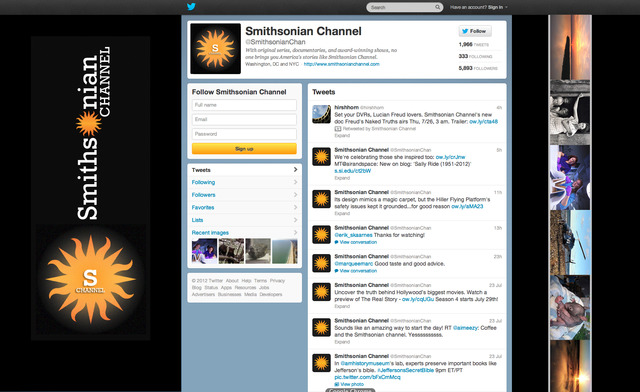640x392 pixels.
Task: Click the footer Developers link
Action: (x=271, y=294)
